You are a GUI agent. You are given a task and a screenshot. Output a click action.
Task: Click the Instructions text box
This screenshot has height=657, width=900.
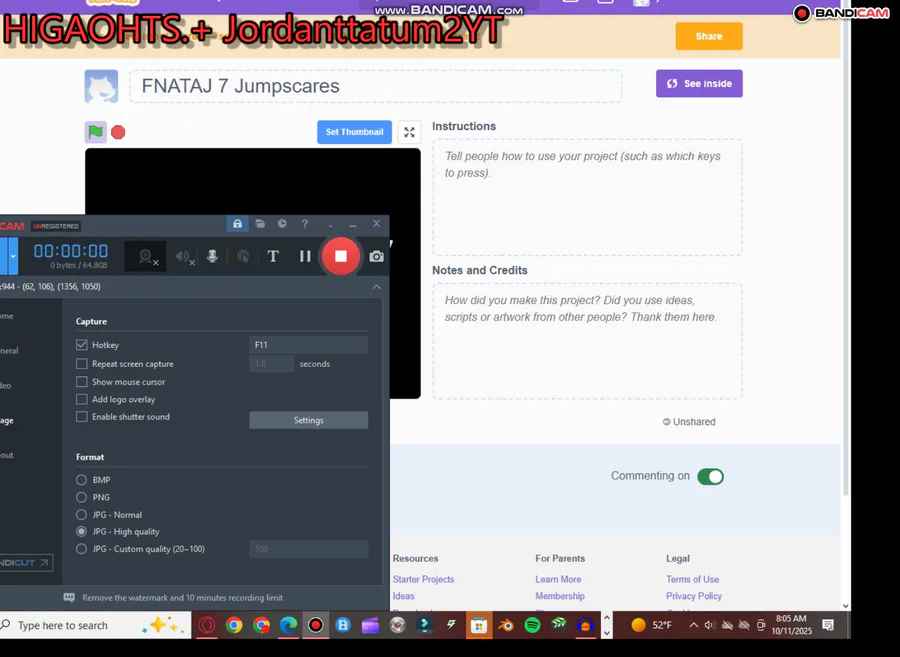pos(587,197)
